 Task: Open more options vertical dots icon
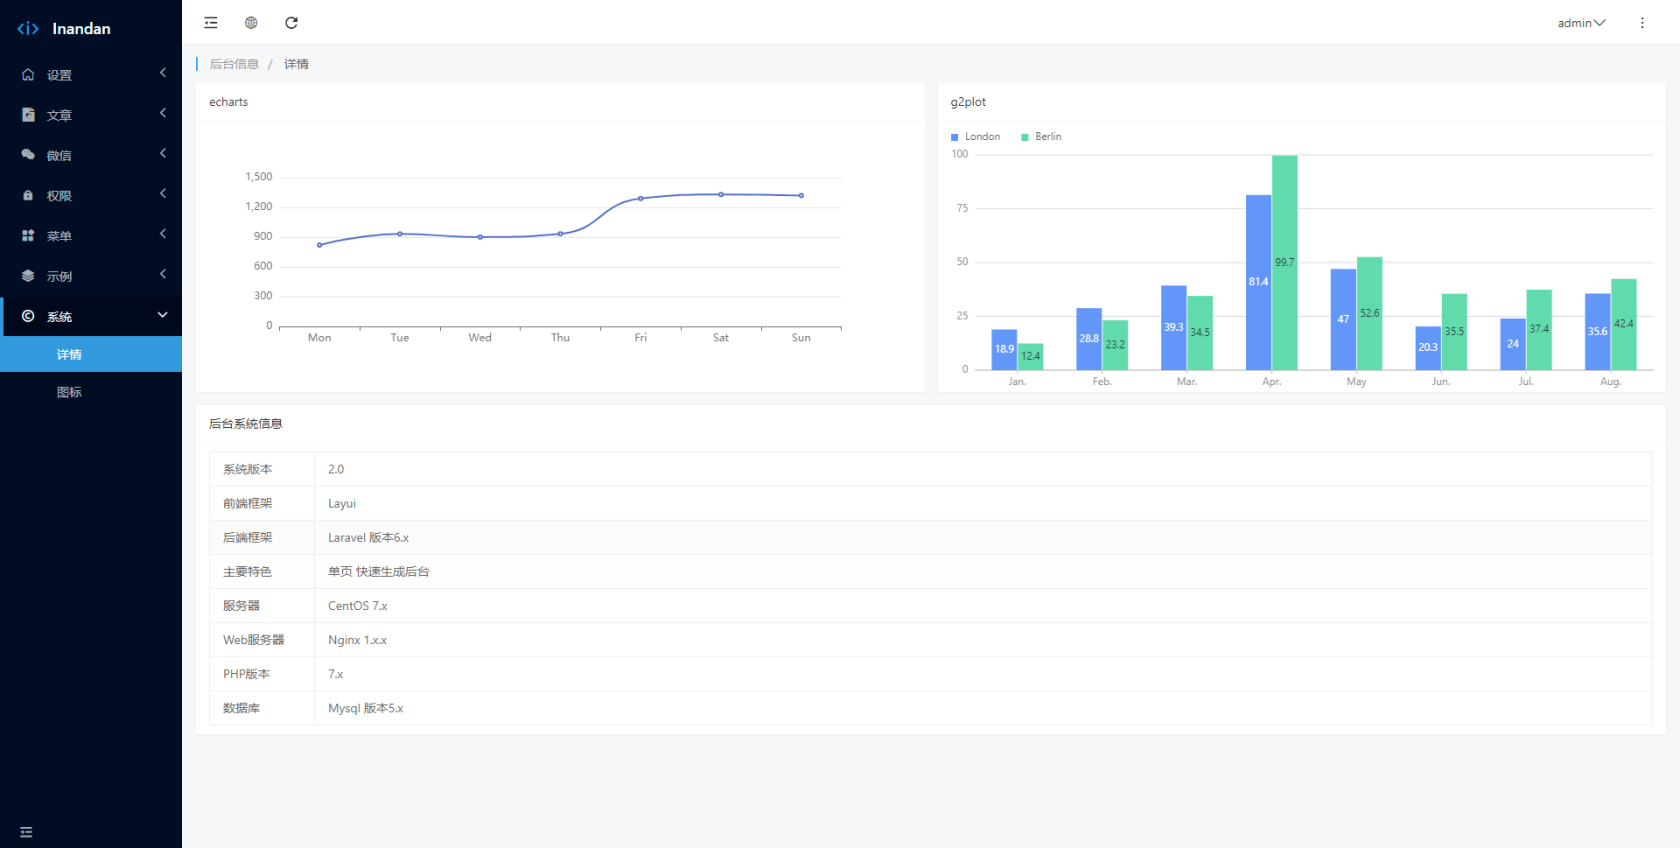click(x=1642, y=23)
